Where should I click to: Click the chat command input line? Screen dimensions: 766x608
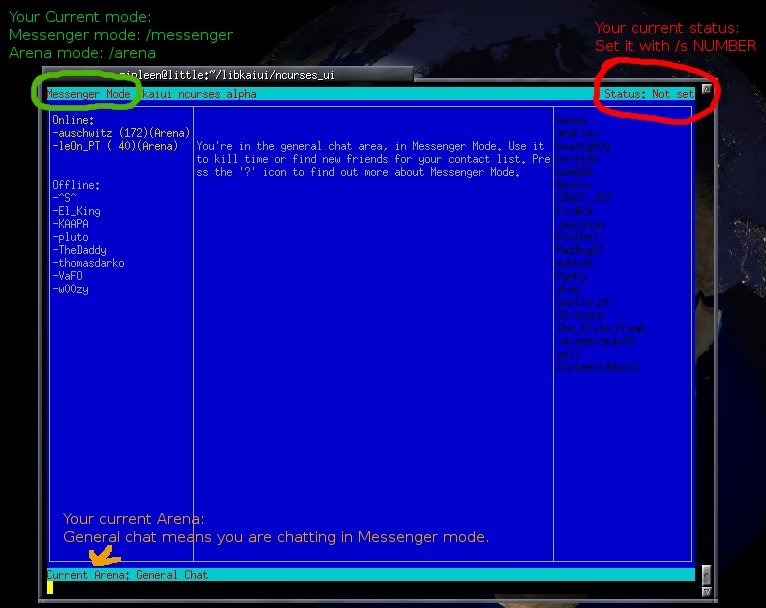(370, 588)
